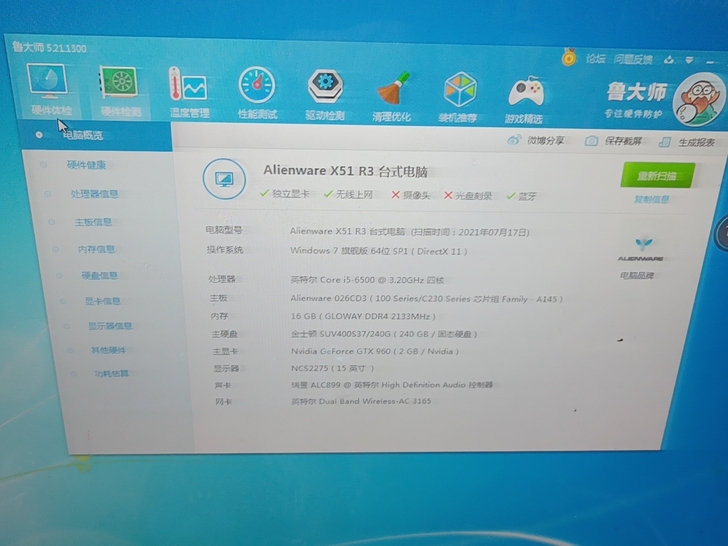728x546 pixels.
Task: Open 论坛 forum link
Action: [x=595, y=58]
